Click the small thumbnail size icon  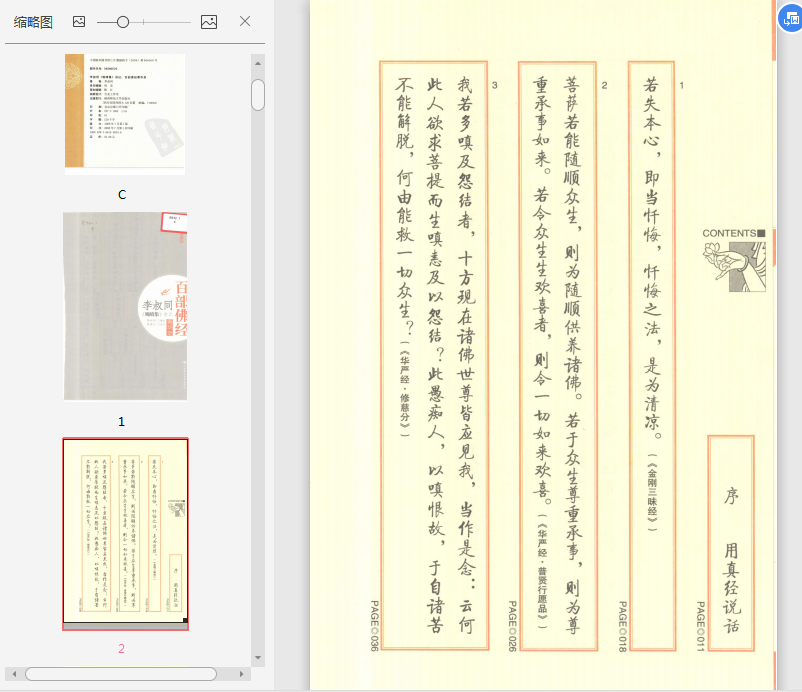(x=79, y=21)
